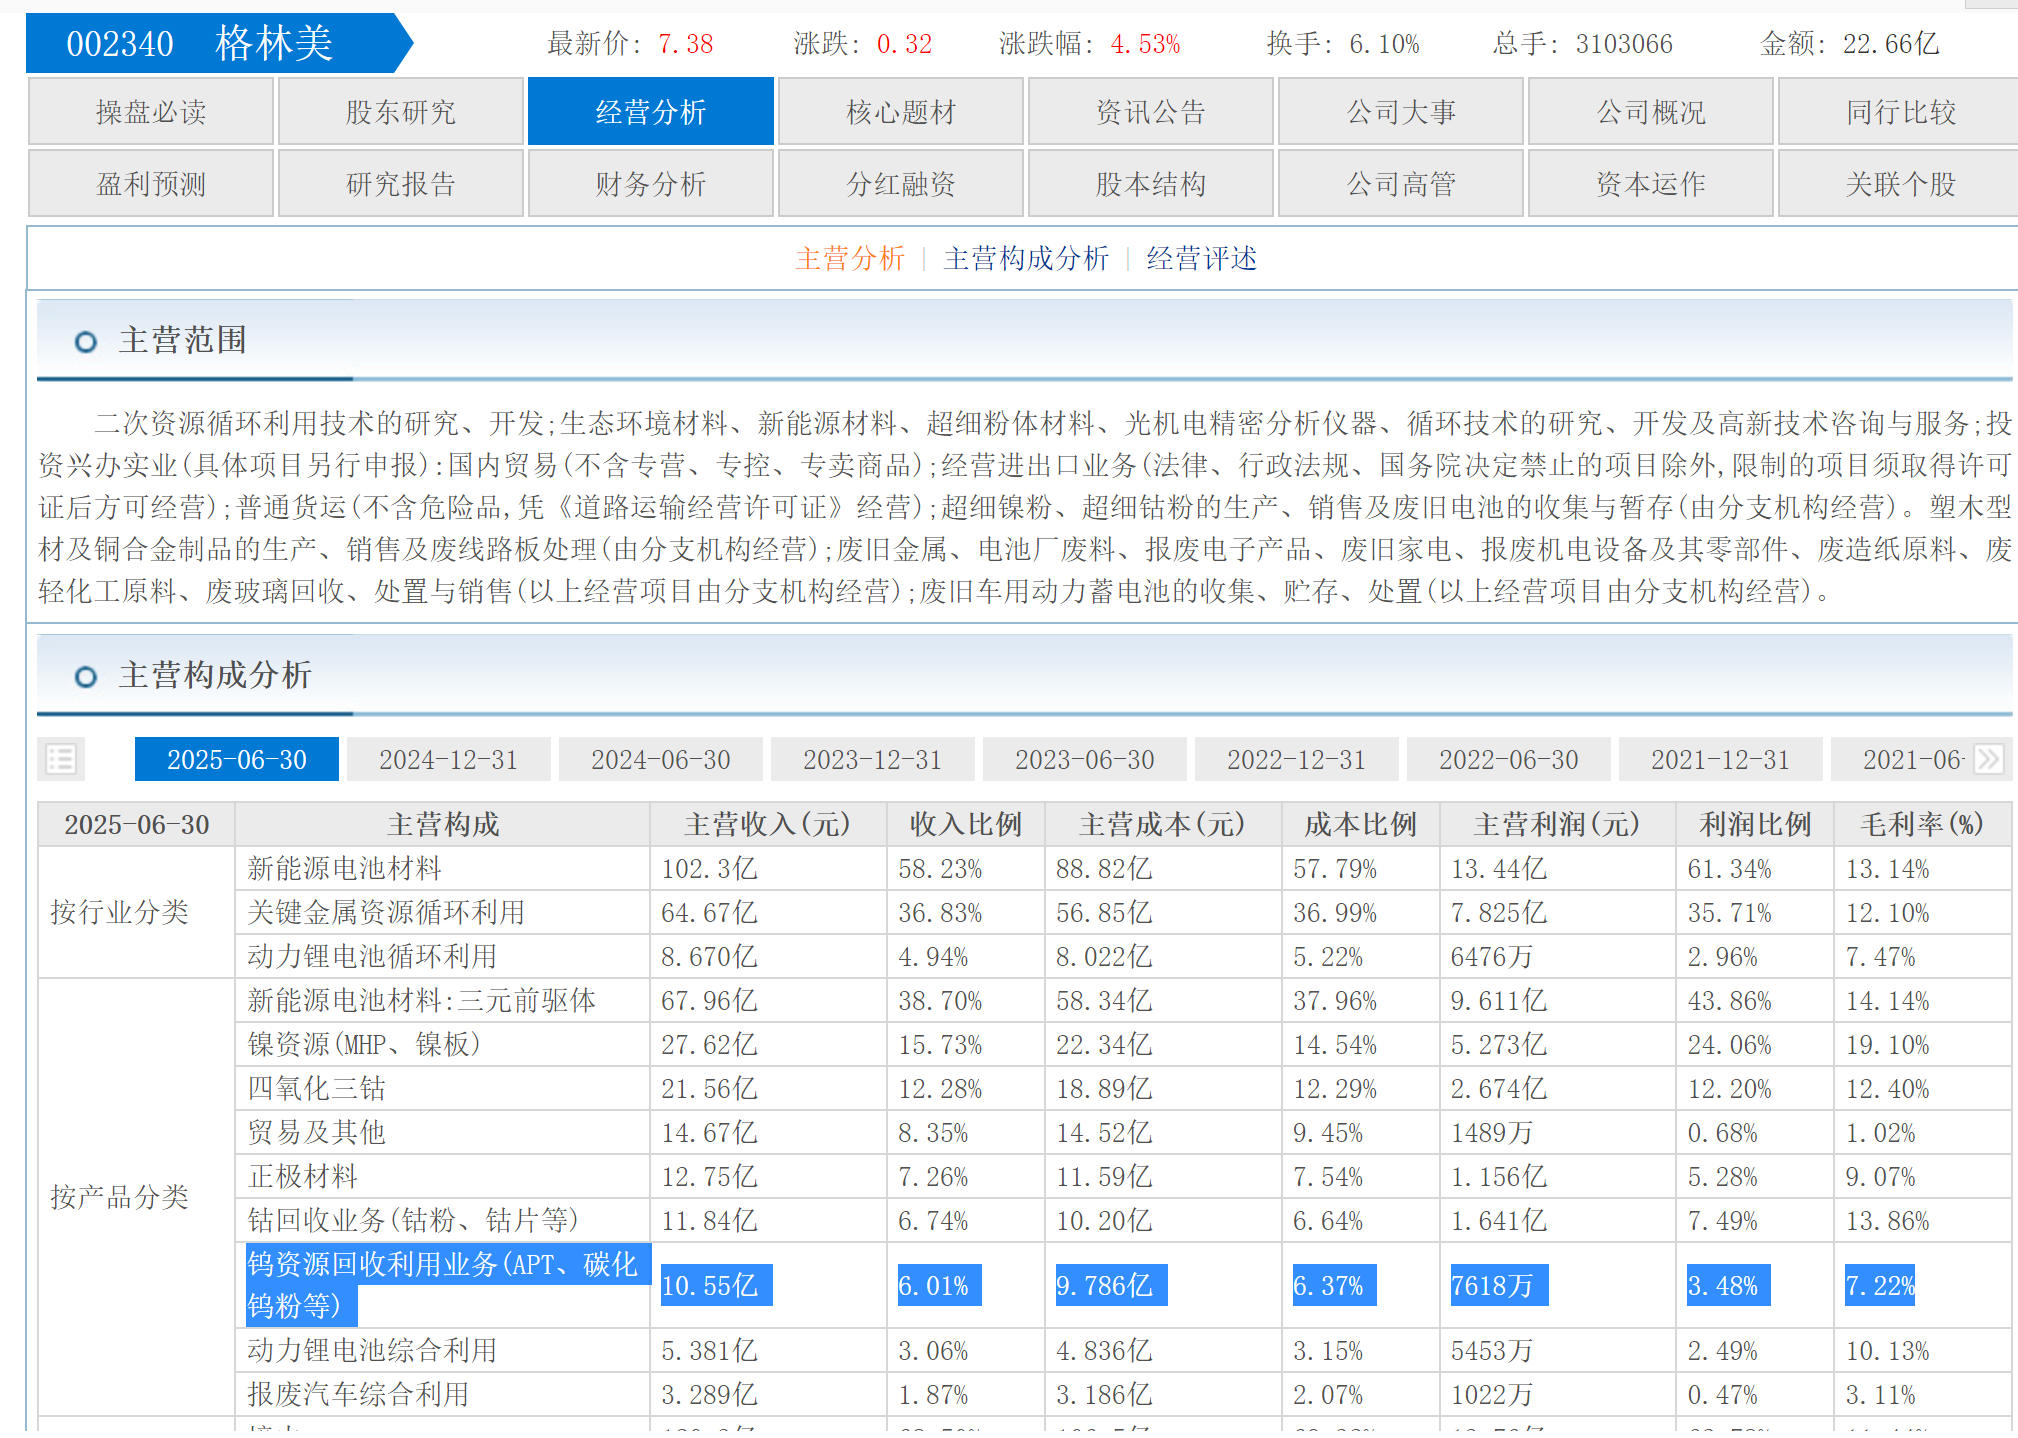The image size is (2018, 1438).
Task: Click the 最新价 7.38 value
Action: [x=685, y=44]
